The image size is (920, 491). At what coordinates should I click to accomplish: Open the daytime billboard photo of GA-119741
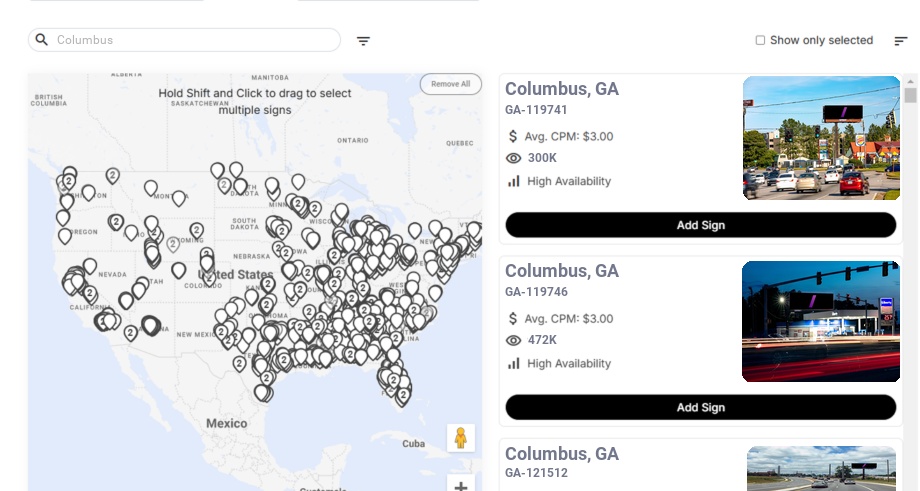pyautogui.click(x=821, y=138)
